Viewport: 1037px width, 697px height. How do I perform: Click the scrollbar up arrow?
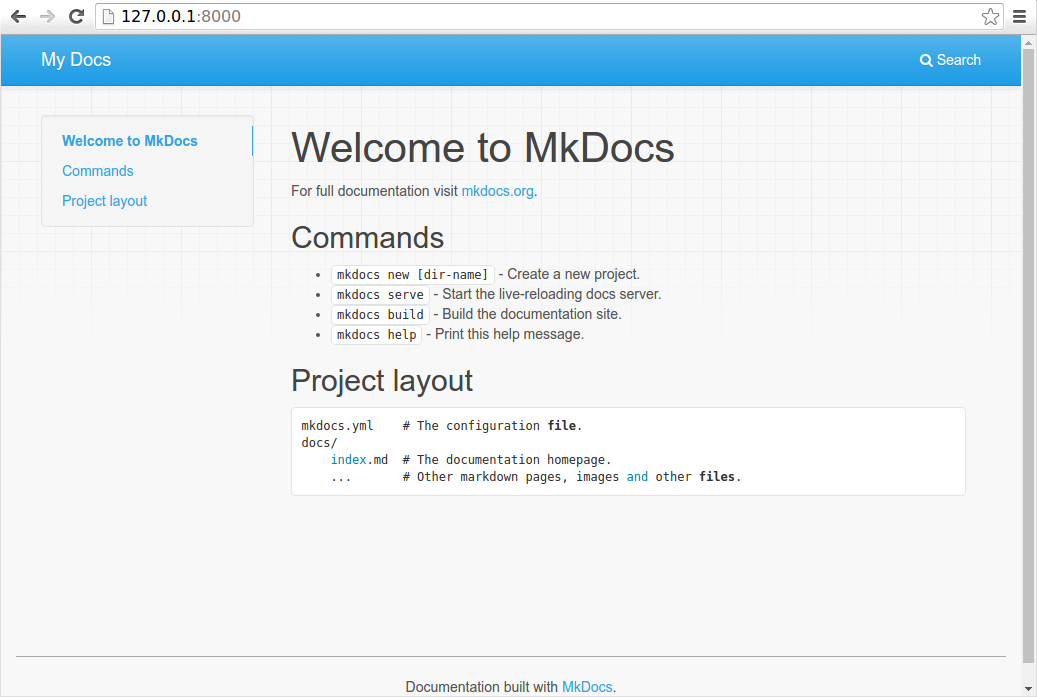tap(1029, 42)
